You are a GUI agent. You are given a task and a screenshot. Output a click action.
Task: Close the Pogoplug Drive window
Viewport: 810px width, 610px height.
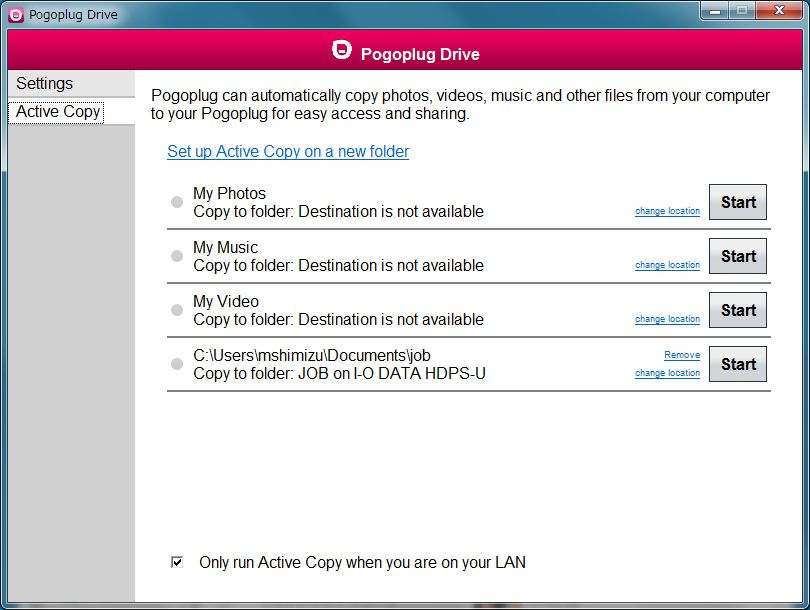click(x=780, y=10)
